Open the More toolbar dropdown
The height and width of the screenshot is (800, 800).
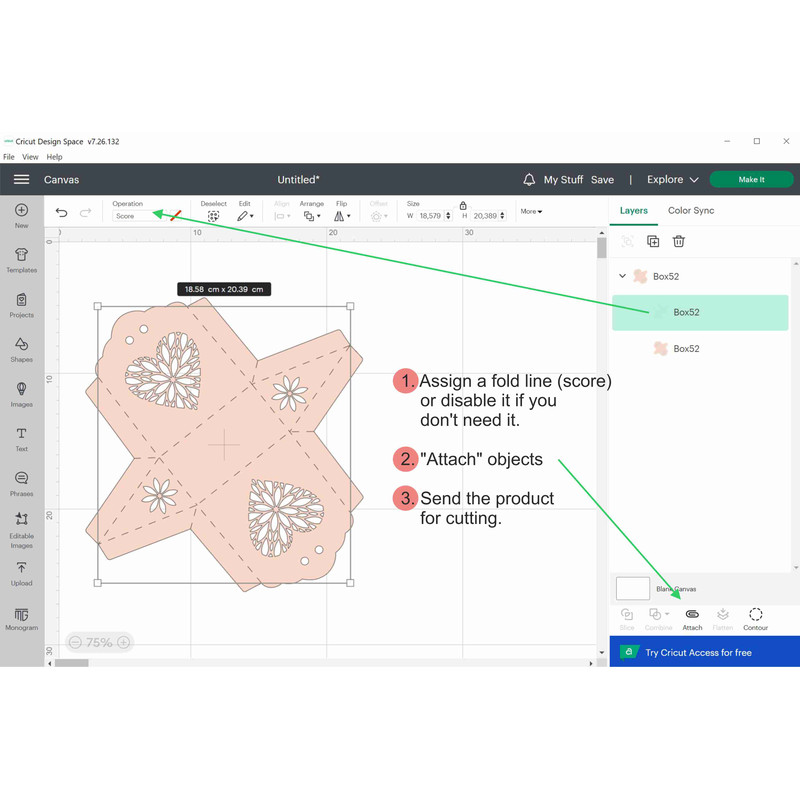[x=531, y=212]
